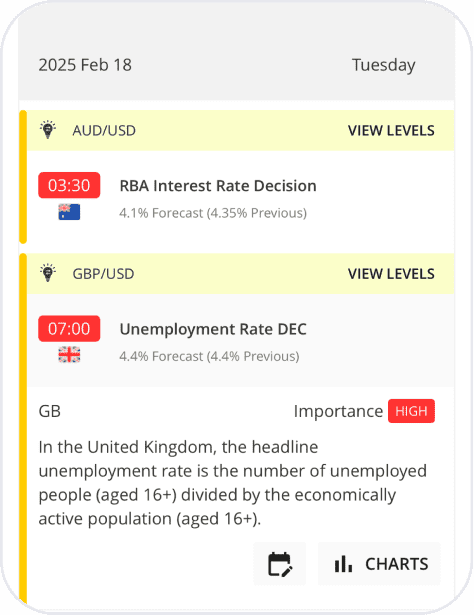474x615 pixels.
Task: Click the Australian flag icon
Action: pyautogui.click(x=69, y=212)
